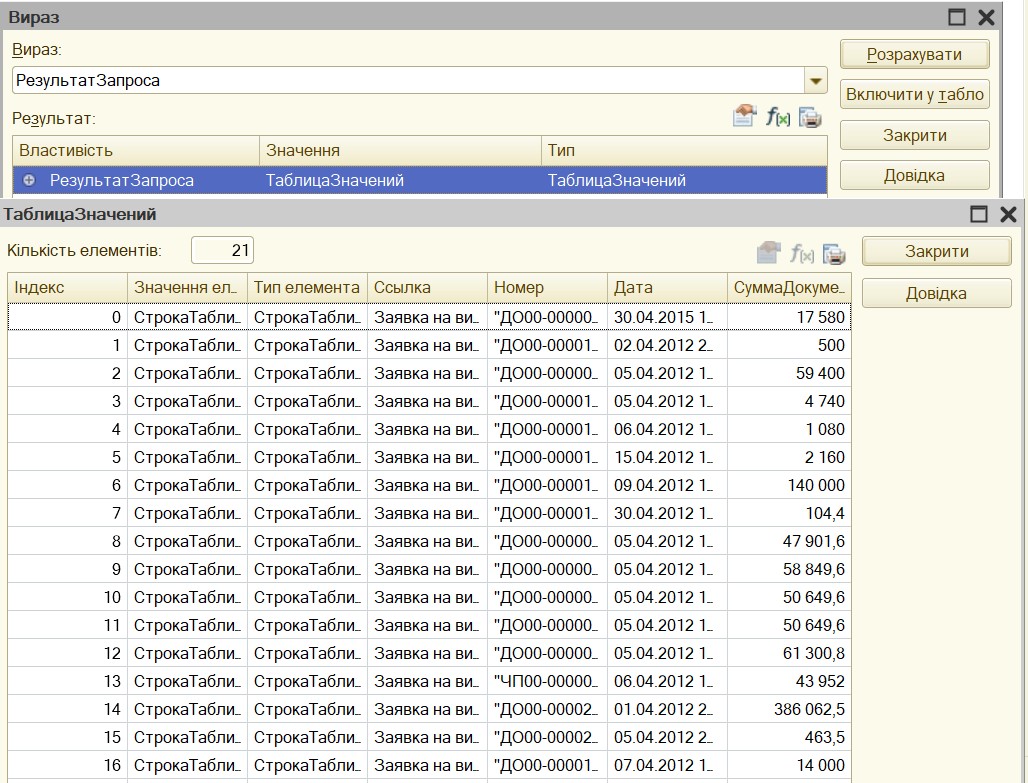Click the print icon in ТаблицаЗначений toolbar
Image resolution: width=1028 pixels, height=783 pixels.
[x=834, y=254]
